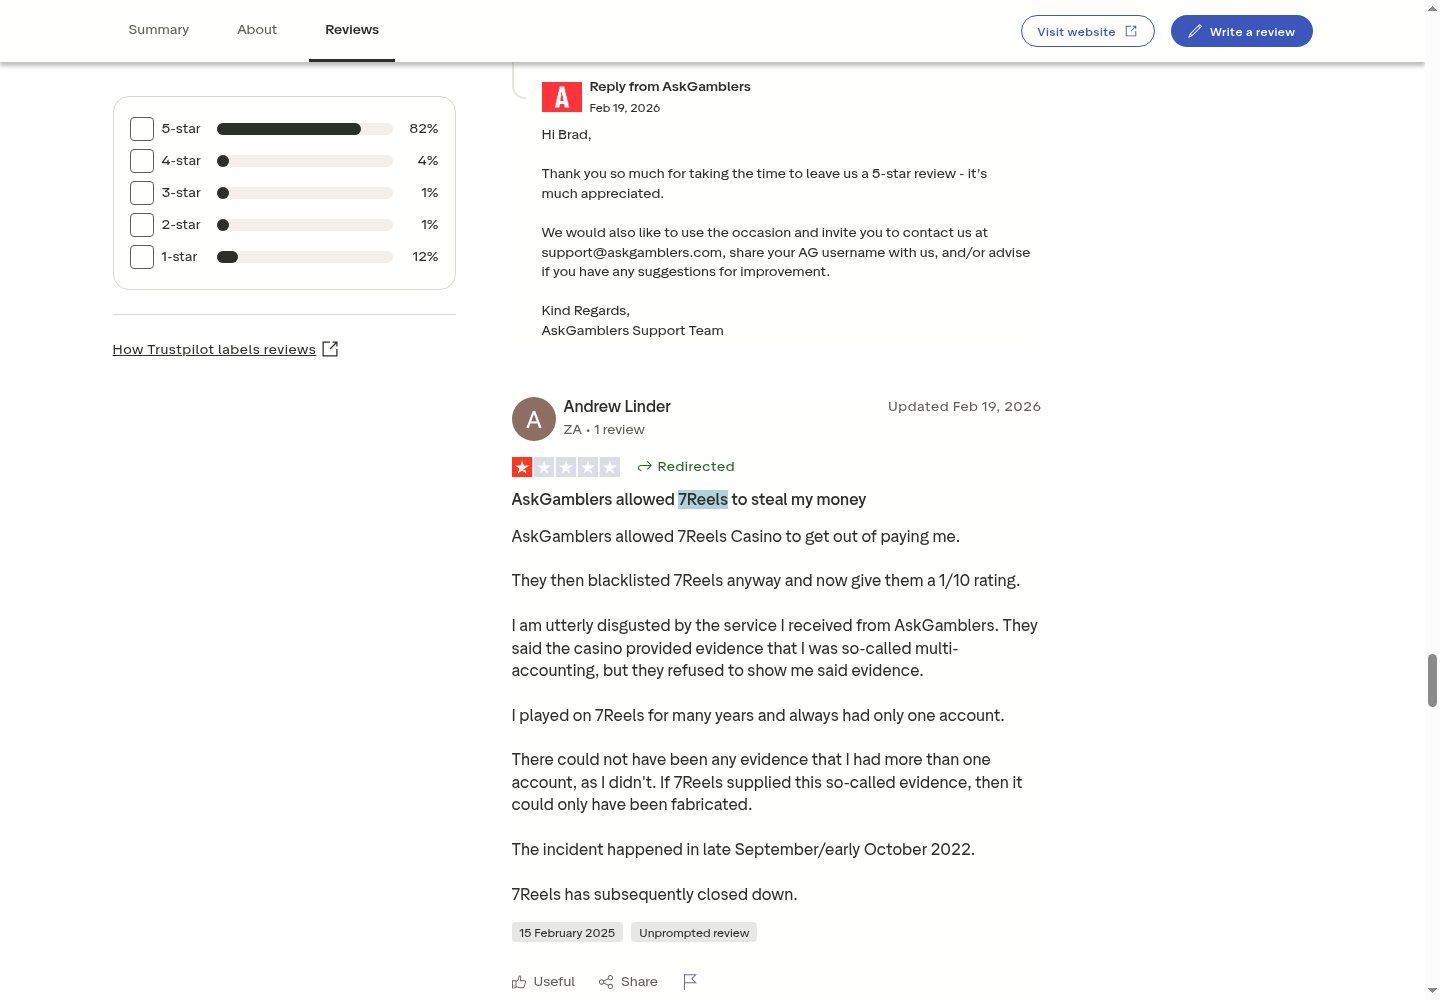The width and height of the screenshot is (1440, 1000).
Task: Tick the 1-star filter checkbox
Action: click(142, 257)
